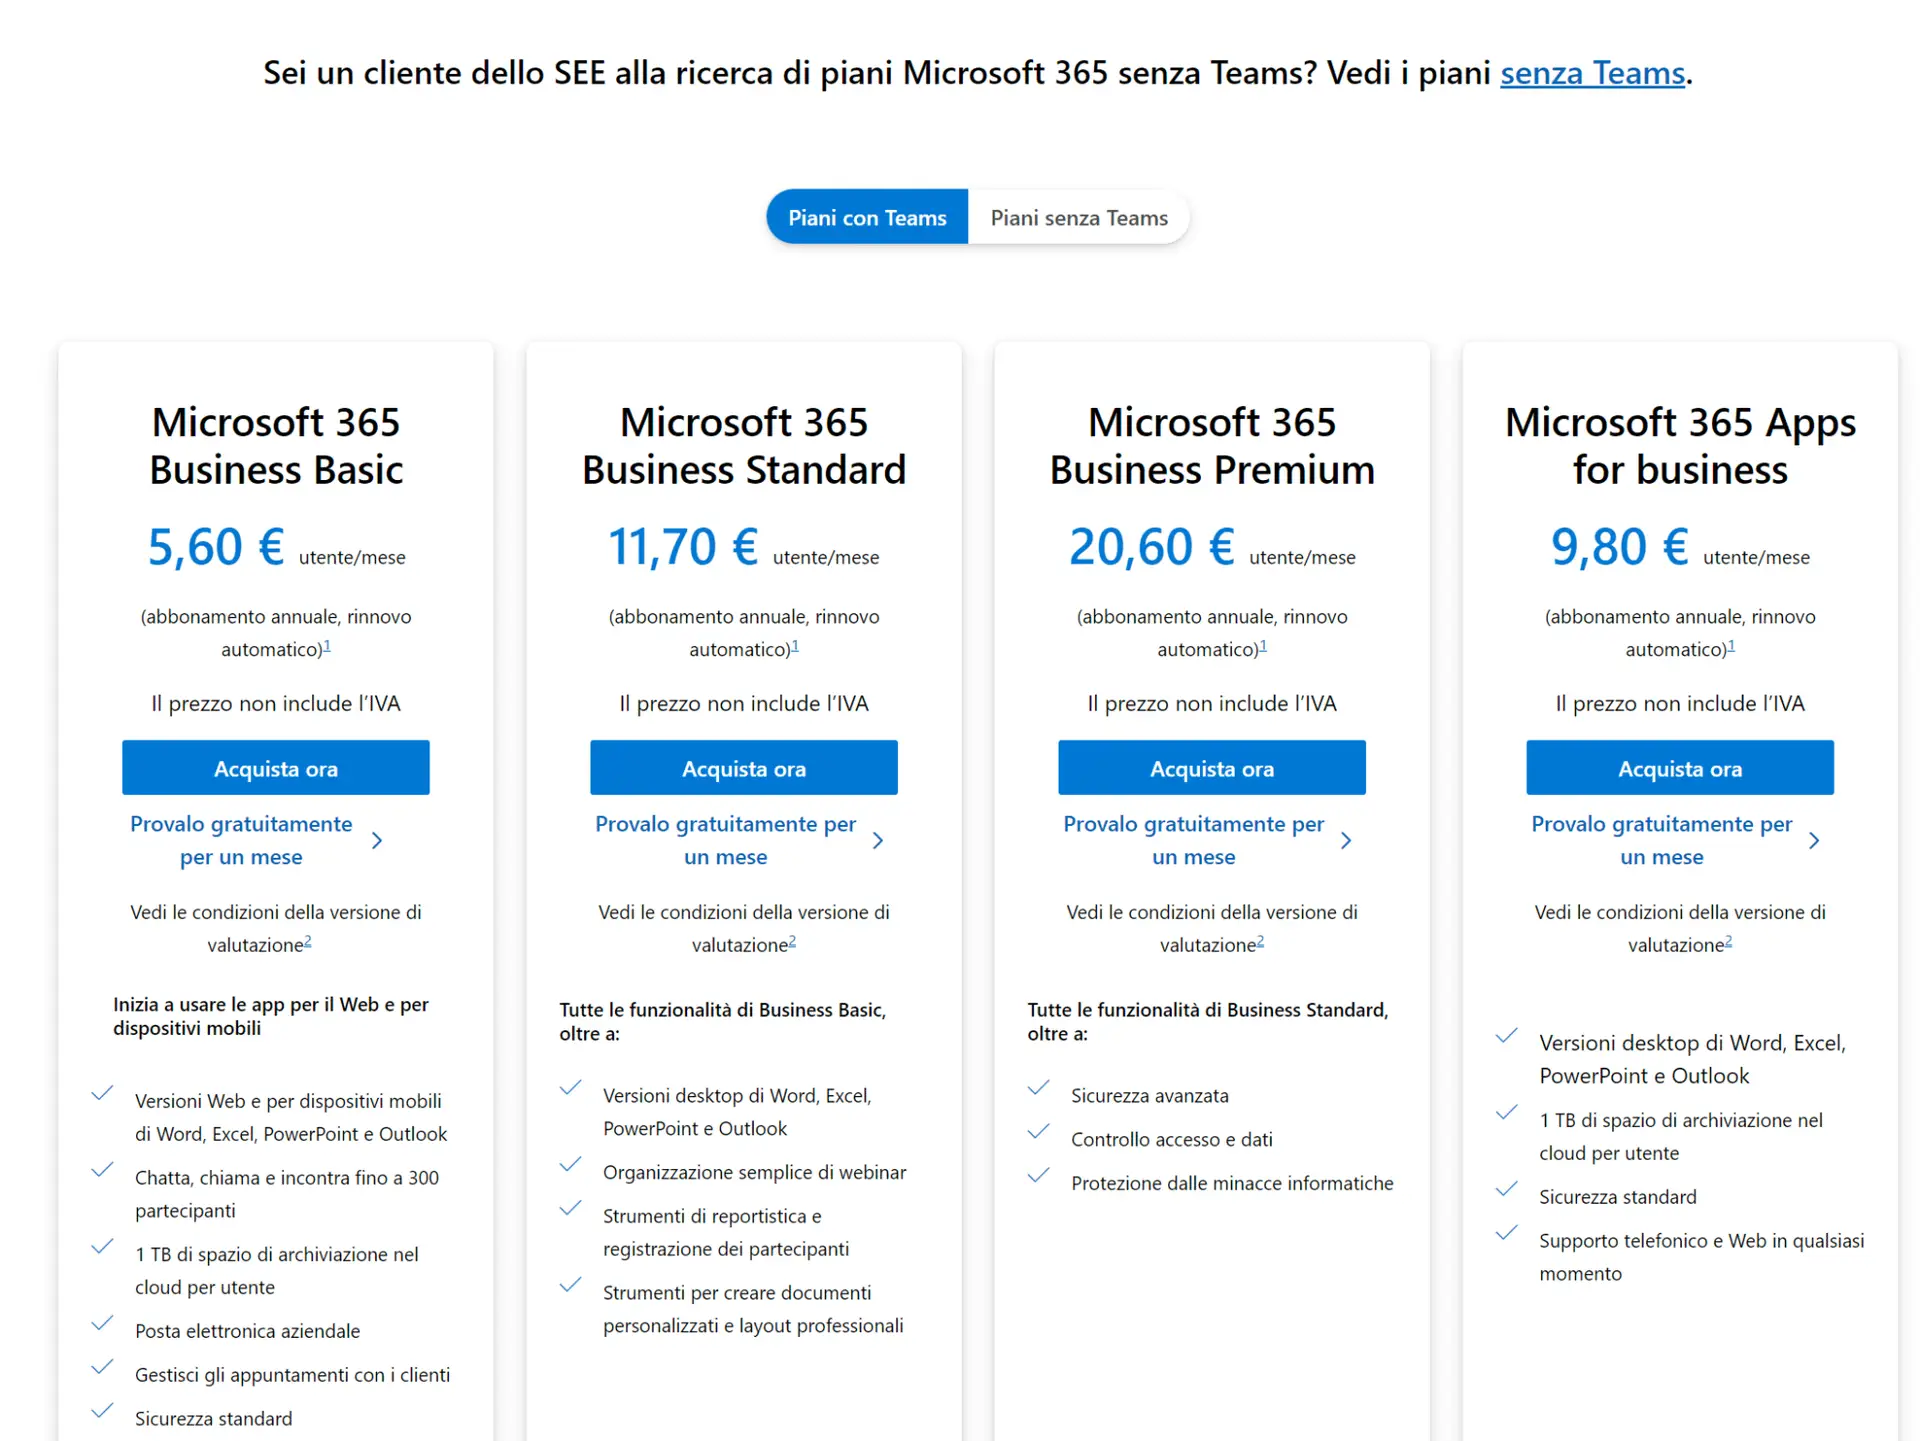Open footnote 1 under Apps for business price

[1731, 646]
